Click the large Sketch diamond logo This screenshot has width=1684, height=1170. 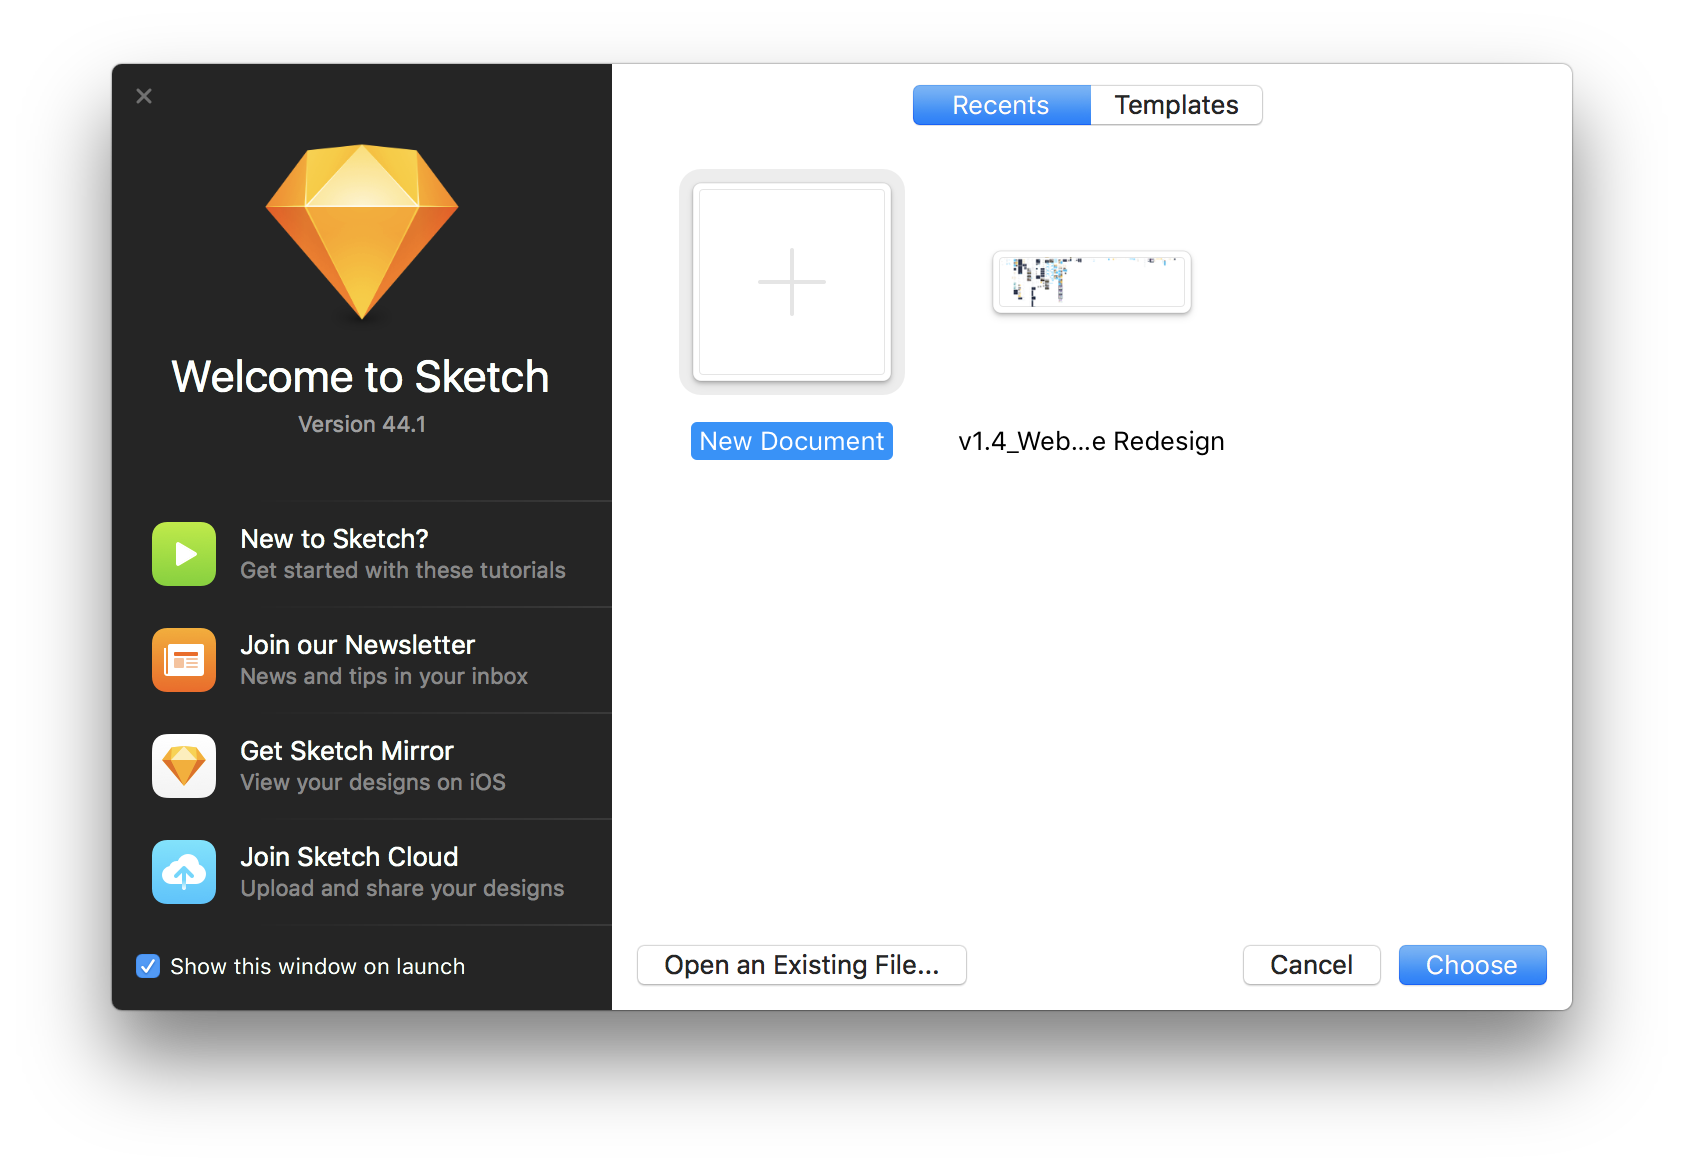362,232
